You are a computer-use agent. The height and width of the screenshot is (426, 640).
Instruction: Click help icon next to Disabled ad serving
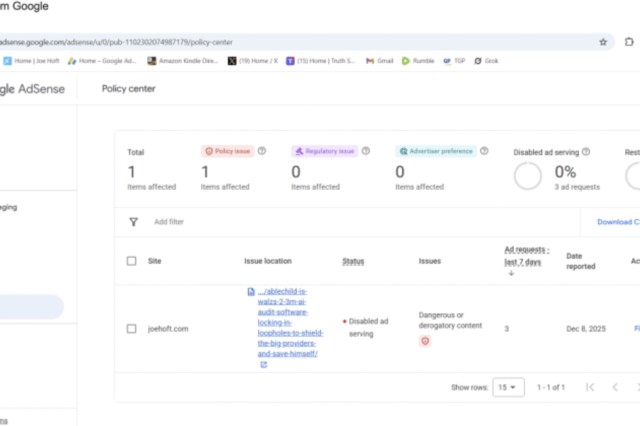586,152
